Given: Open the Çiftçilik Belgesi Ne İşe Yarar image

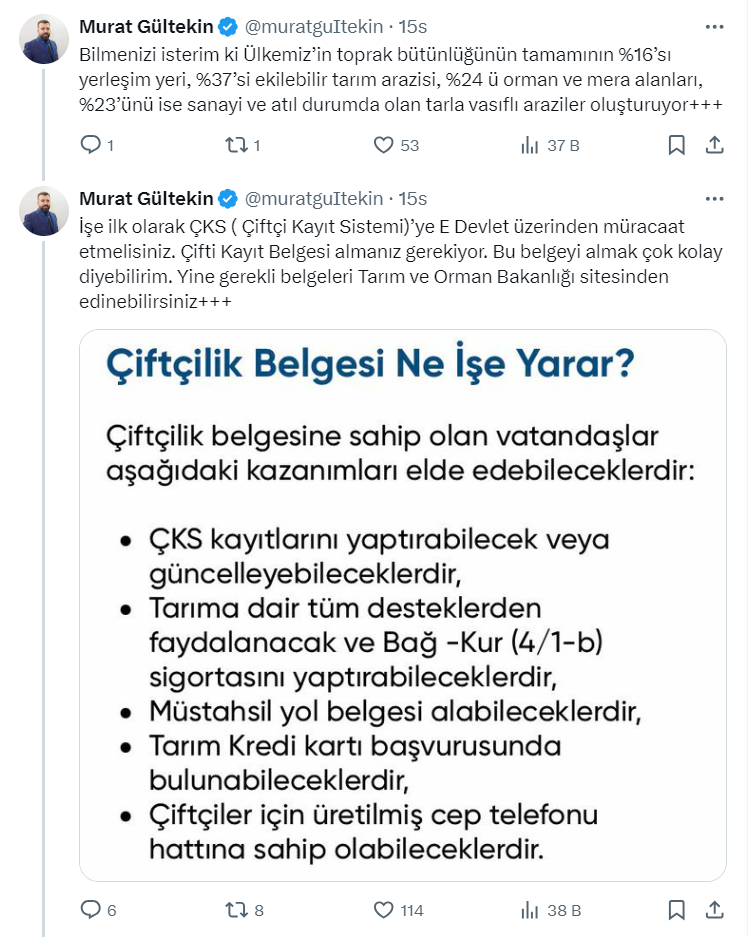Looking at the screenshot, I should (x=403, y=605).
